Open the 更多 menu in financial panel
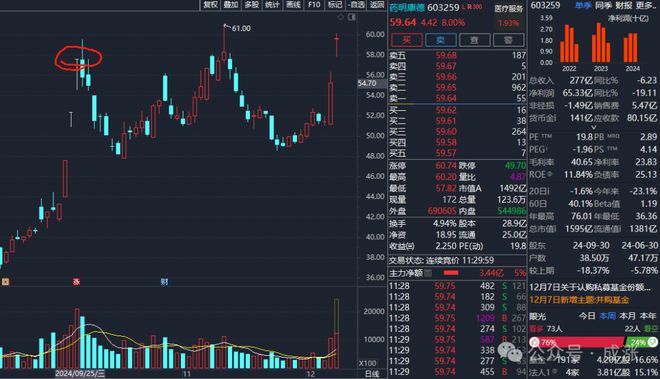The width and height of the screenshot is (660, 379). click(646, 5)
